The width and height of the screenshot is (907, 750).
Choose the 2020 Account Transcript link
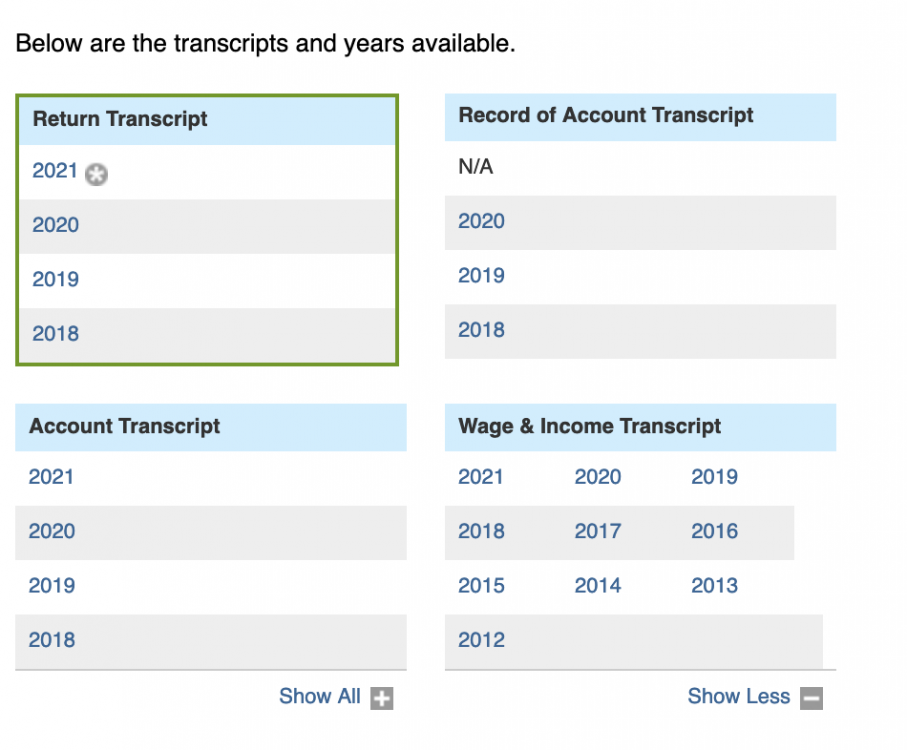click(x=51, y=531)
